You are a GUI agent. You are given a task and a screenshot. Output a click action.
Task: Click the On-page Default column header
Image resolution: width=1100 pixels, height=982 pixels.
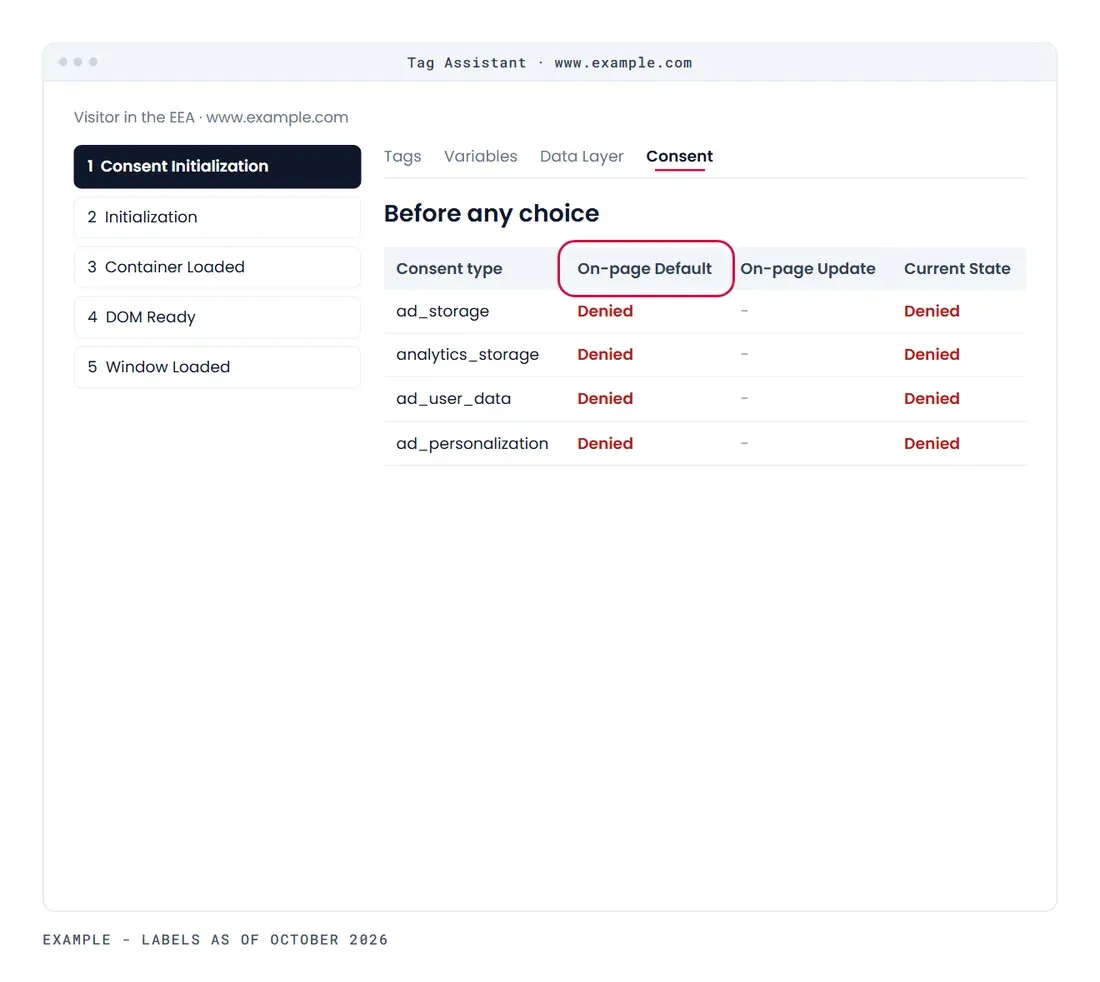pos(645,269)
